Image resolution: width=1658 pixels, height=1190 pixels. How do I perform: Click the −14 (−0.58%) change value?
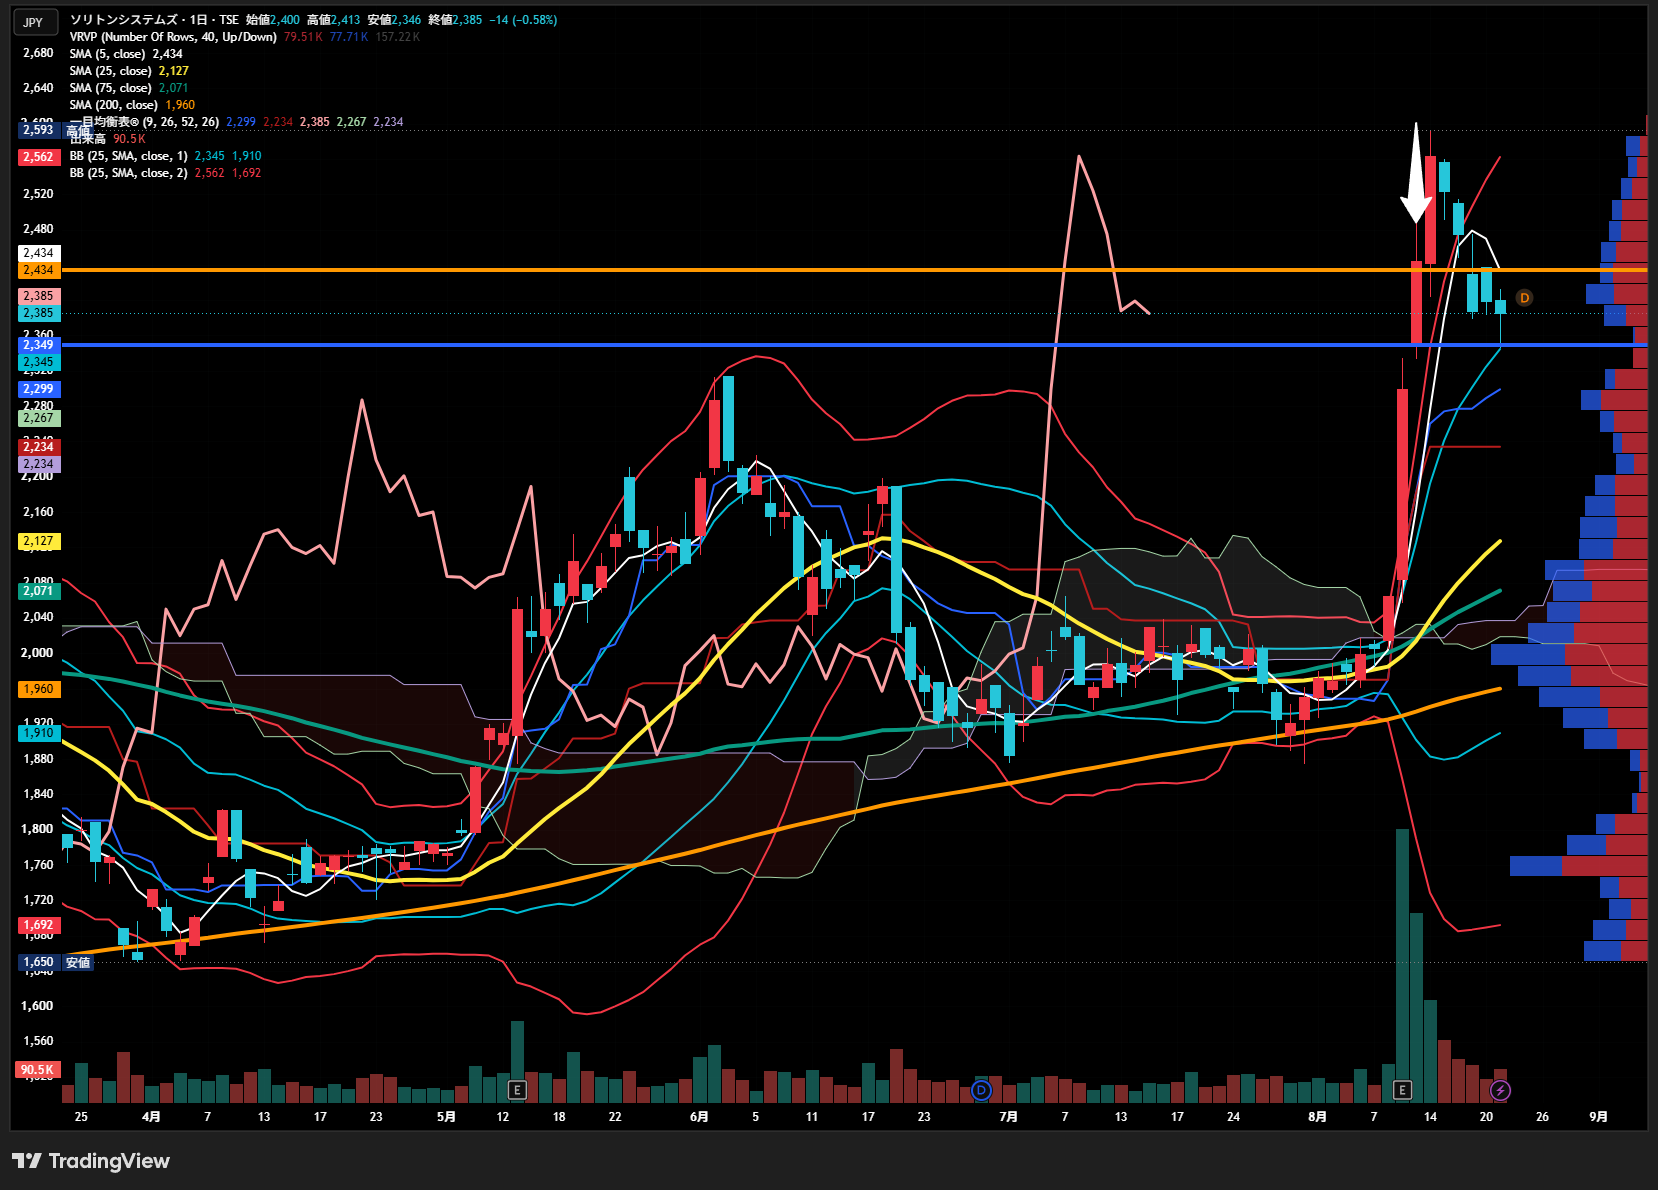[x=523, y=20]
